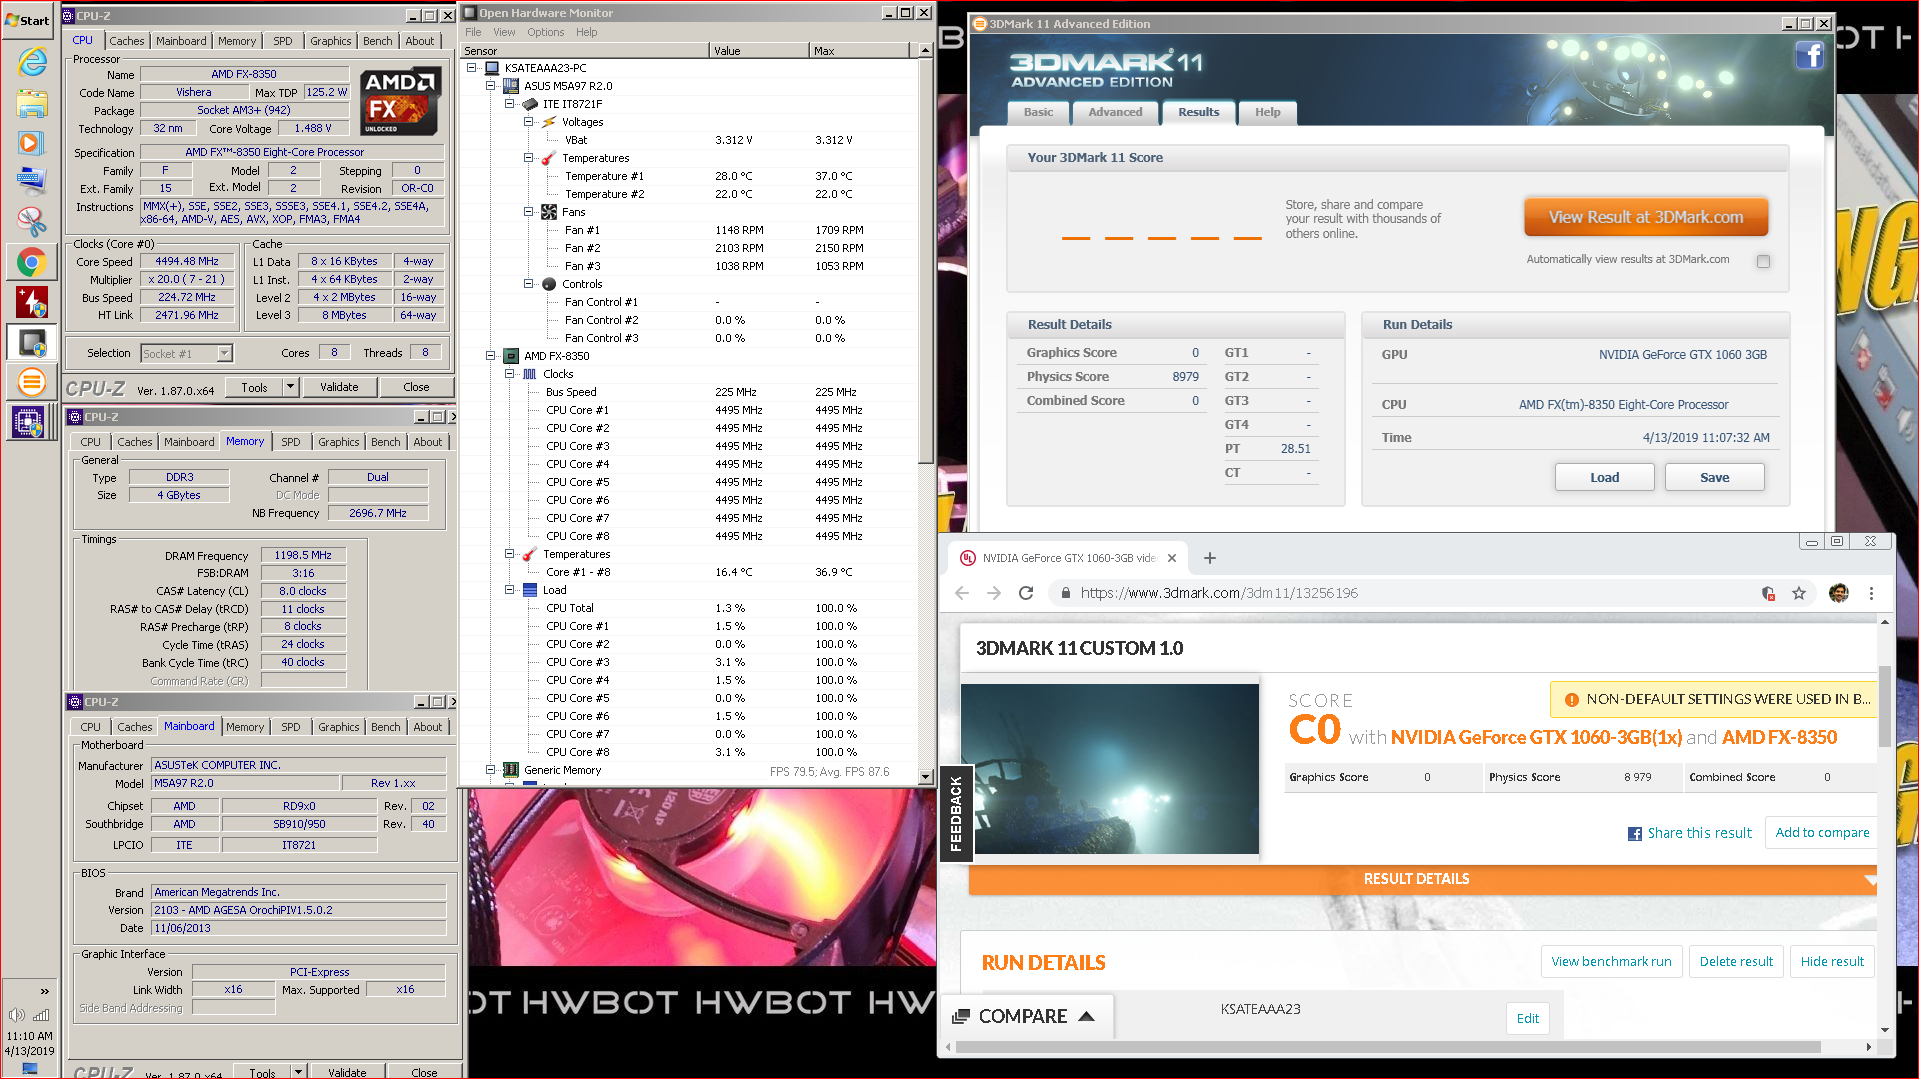Launch Internet Explorer from the taskbar

coord(31,62)
